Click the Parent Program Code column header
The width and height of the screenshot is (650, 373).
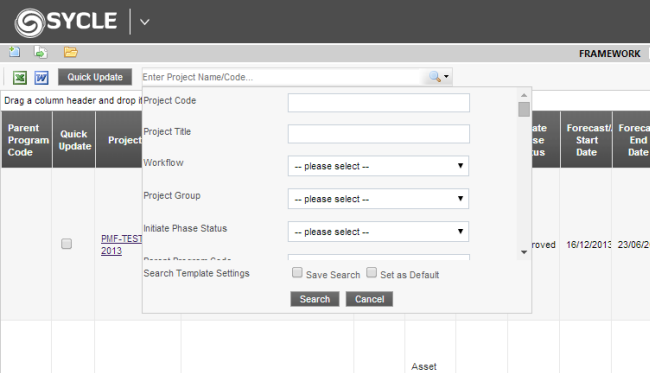pos(27,140)
